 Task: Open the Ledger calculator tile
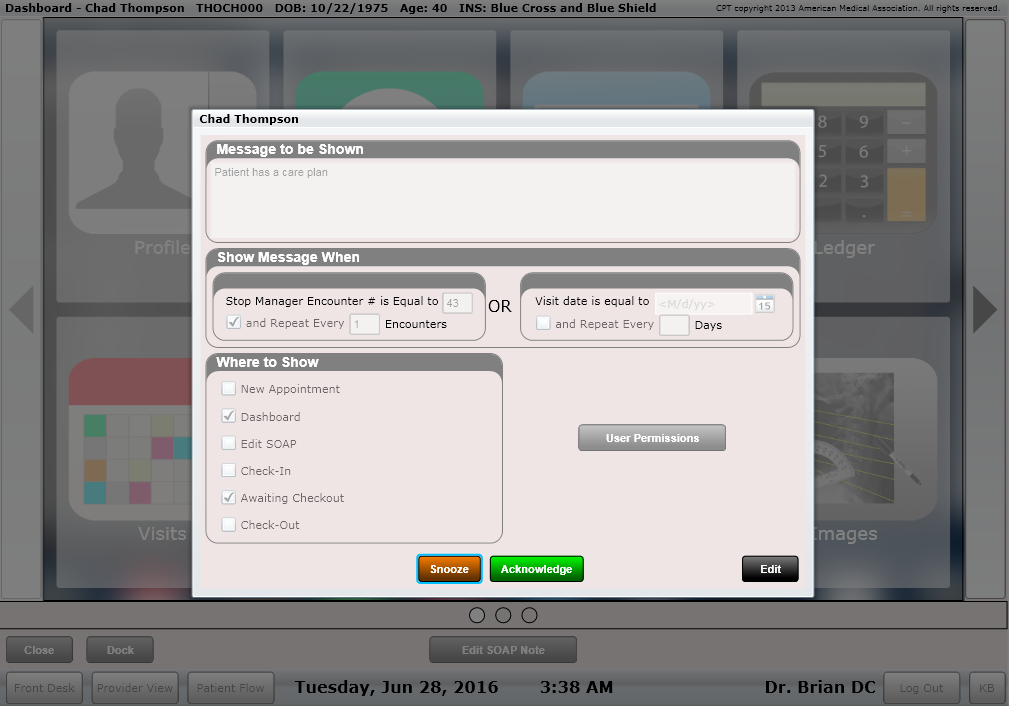[875, 150]
